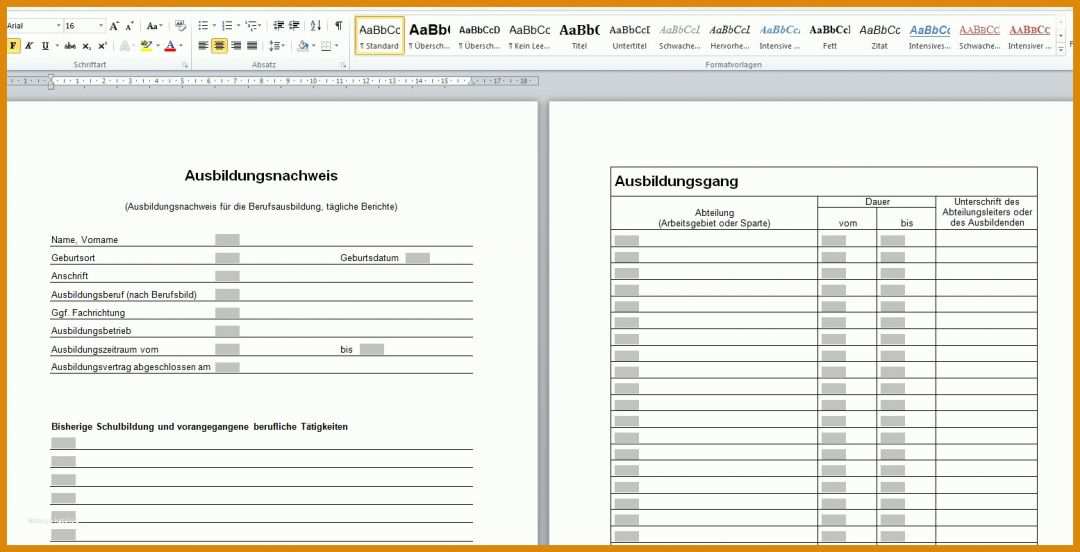Apply the Intensives Zitat style

tap(930, 36)
